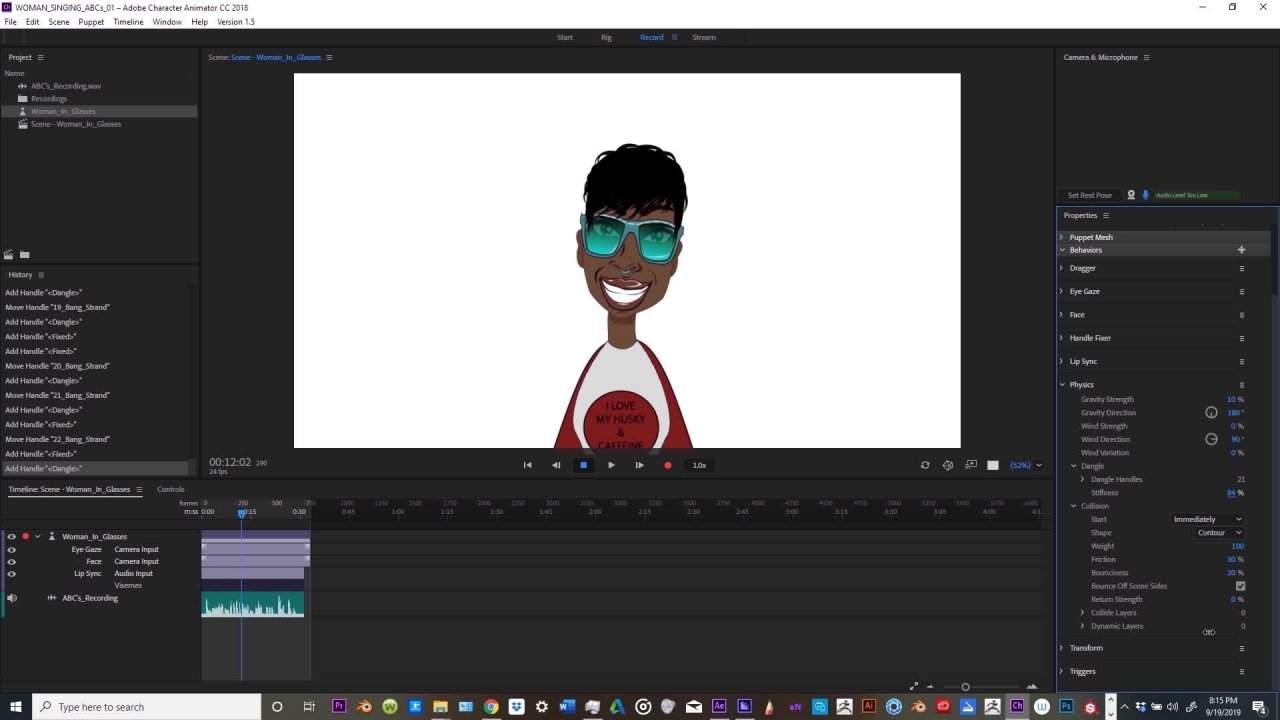This screenshot has width=1280, height=720.
Task: Toggle the Bounce Off Scene Sides checkbox
Action: point(1240,586)
